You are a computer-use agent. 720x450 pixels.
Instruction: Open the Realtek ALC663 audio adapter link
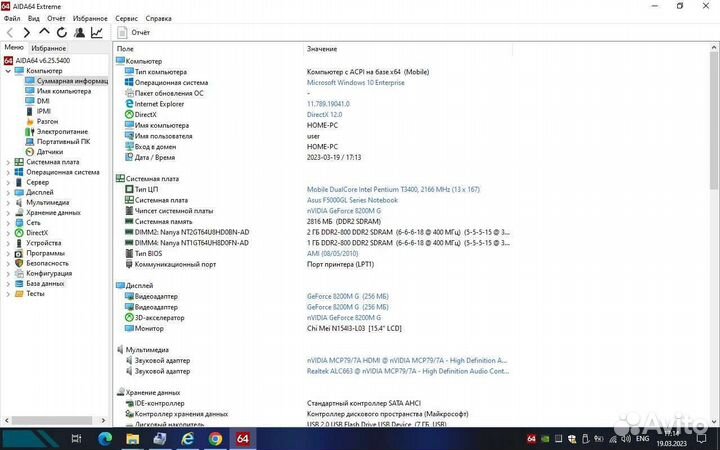coord(408,371)
